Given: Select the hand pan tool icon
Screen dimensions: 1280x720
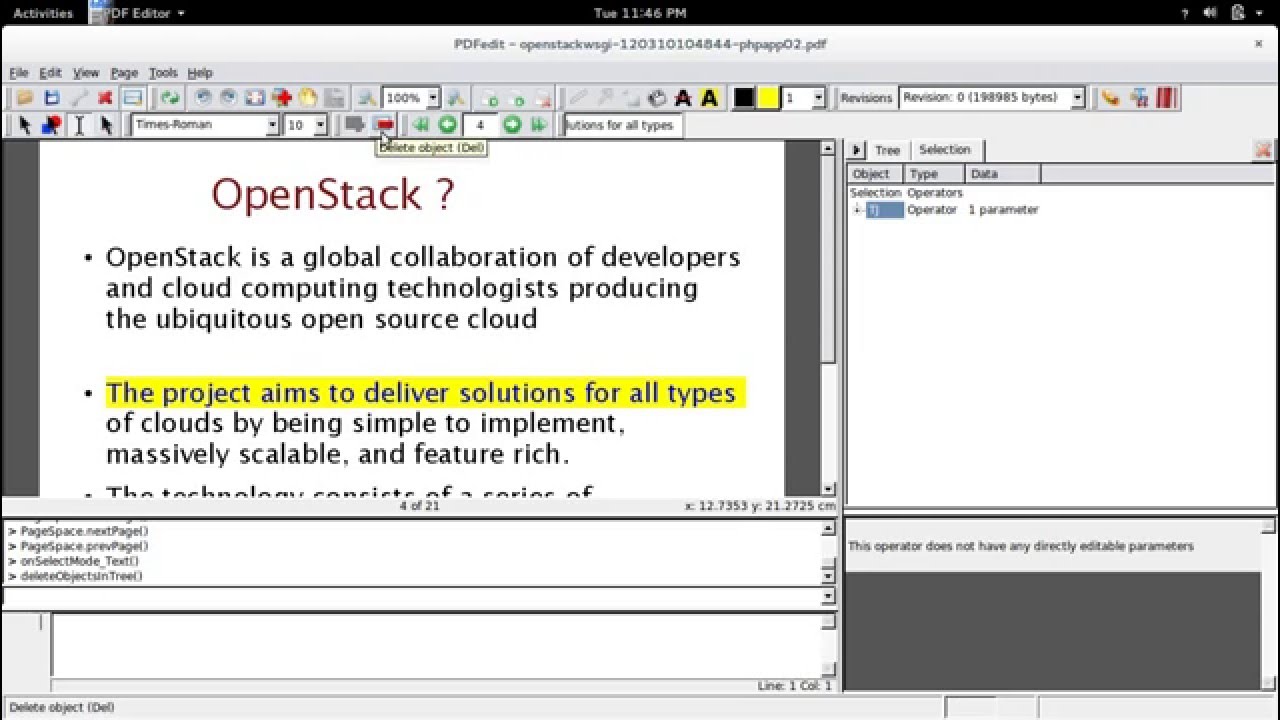Looking at the screenshot, I should click(307, 98).
